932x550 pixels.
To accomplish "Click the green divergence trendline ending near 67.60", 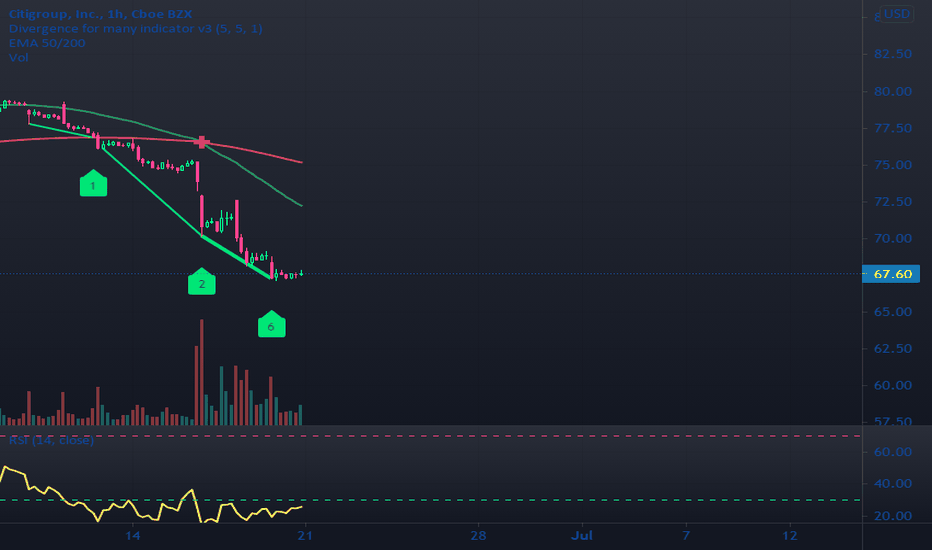I will [x=237, y=257].
